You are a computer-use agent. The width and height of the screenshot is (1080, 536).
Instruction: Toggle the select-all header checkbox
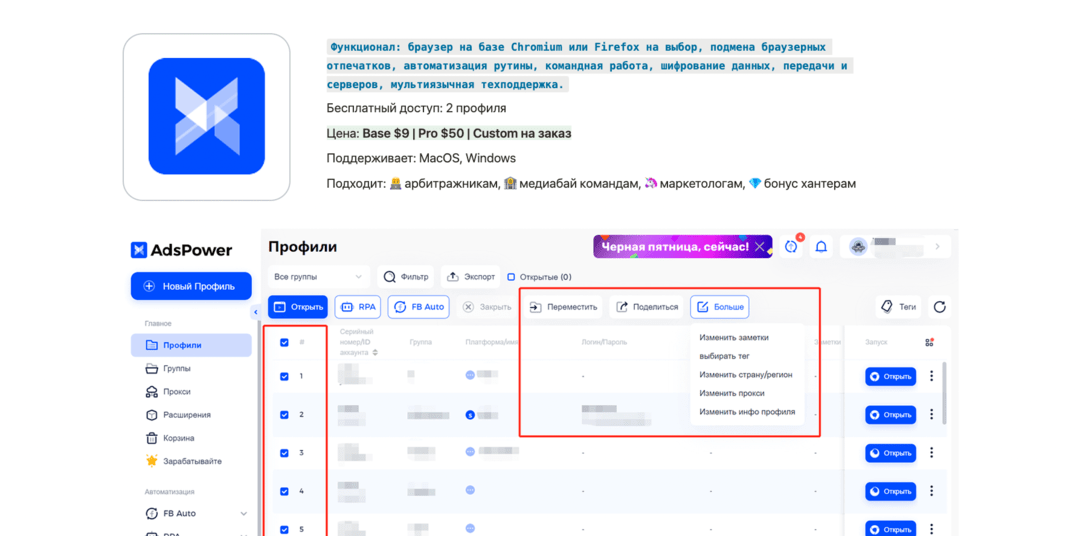[x=284, y=342]
